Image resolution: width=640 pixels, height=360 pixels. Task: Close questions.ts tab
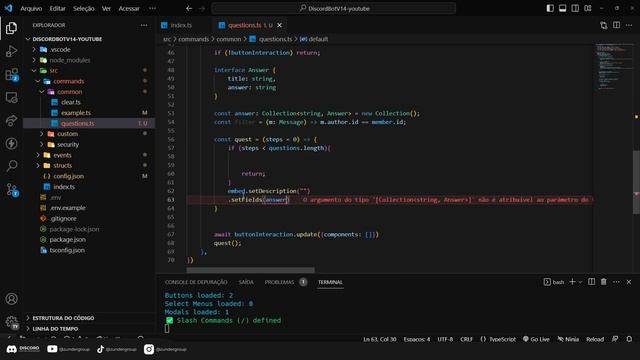(280, 25)
